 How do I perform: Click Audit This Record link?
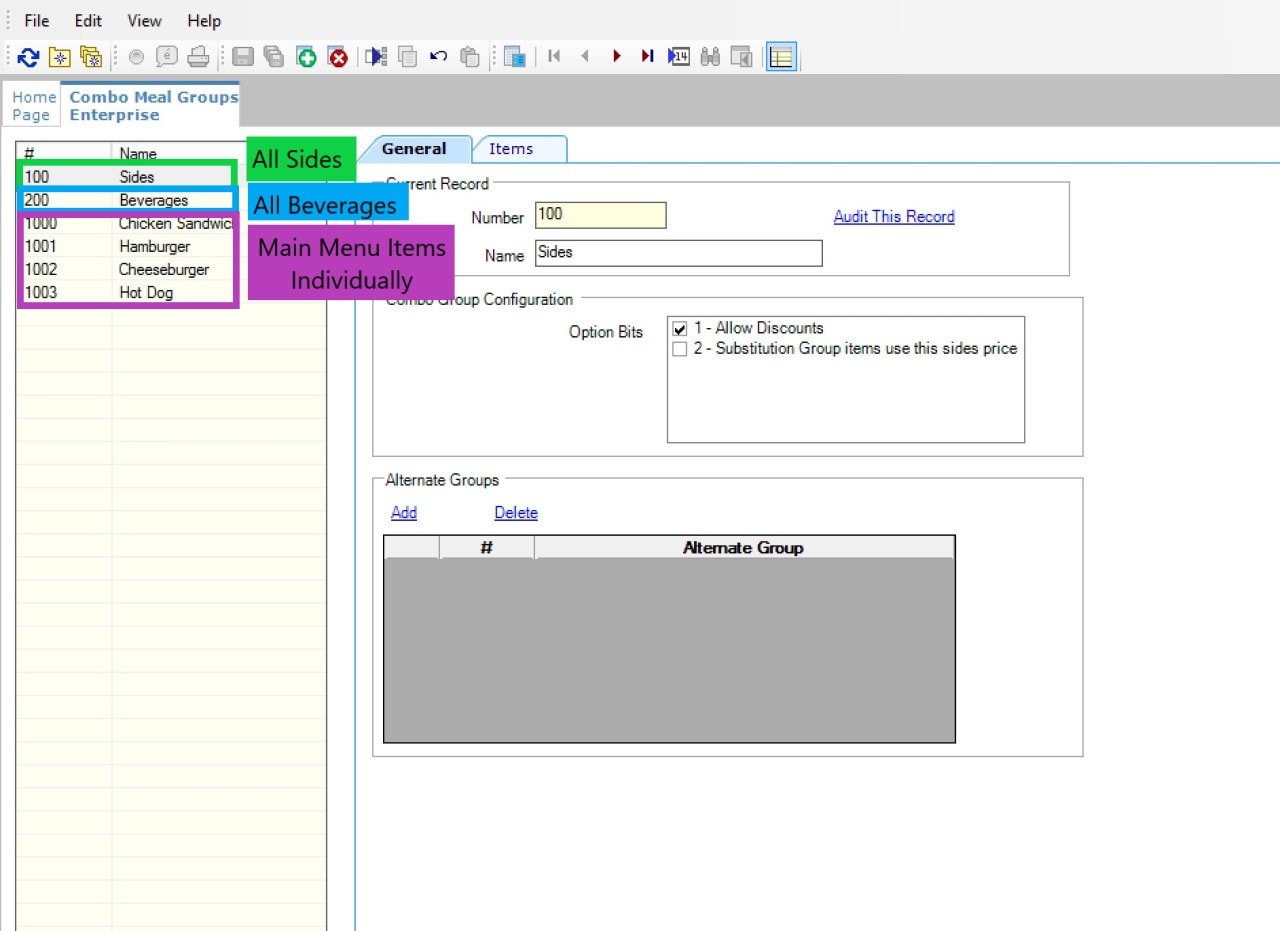click(894, 216)
